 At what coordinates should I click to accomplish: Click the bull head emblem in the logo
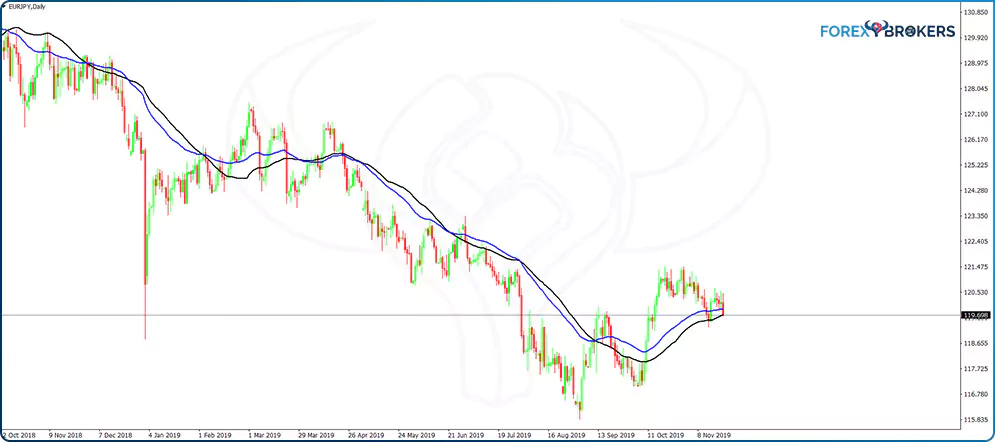click(878, 30)
